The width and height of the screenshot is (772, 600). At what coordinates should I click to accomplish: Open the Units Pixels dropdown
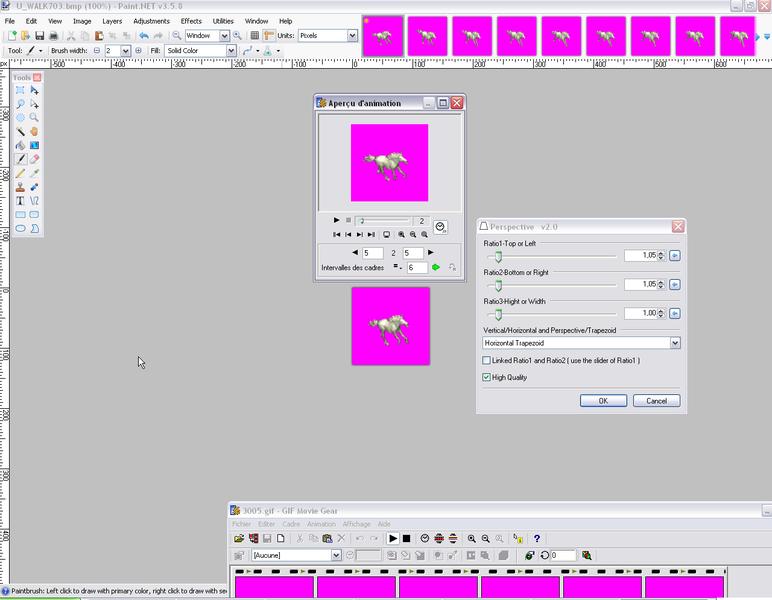352,35
